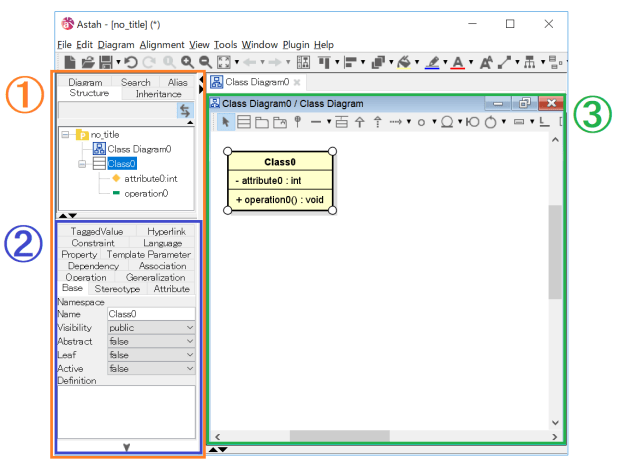Open the Abstract dropdown set to false
The height and width of the screenshot is (463, 619).
150,341
